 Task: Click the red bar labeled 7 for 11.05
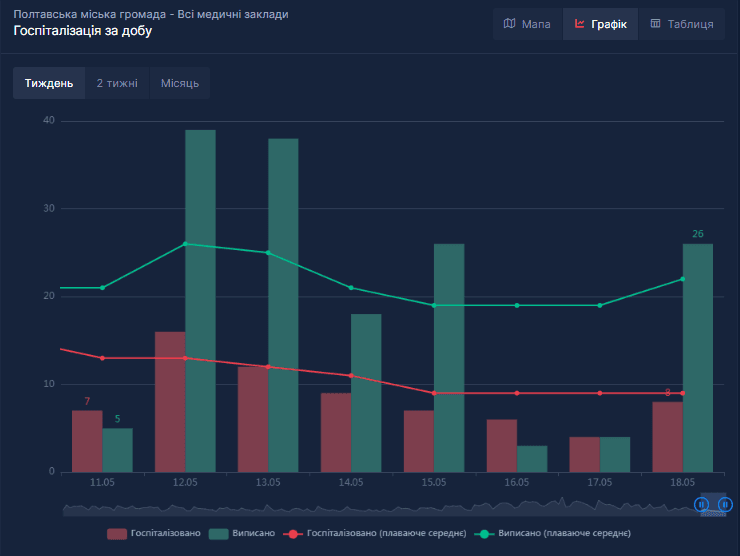87,441
